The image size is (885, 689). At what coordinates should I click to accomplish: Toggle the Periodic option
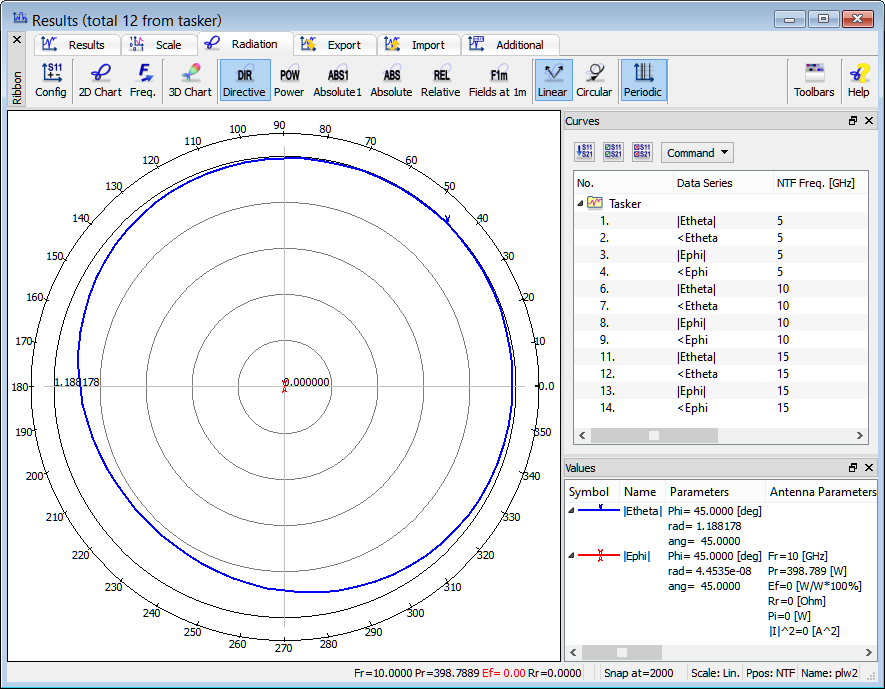pyautogui.click(x=643, y=80)
